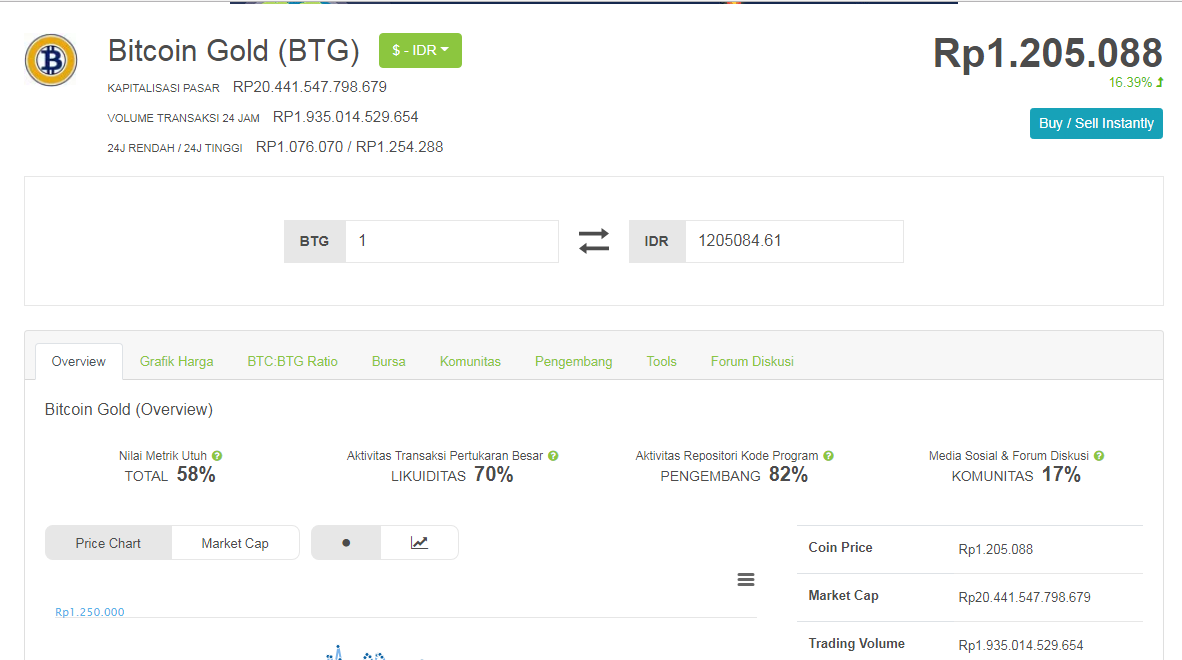
Task: Click the Bitcoin Gold coin logo
Action: tap(51, 60)
